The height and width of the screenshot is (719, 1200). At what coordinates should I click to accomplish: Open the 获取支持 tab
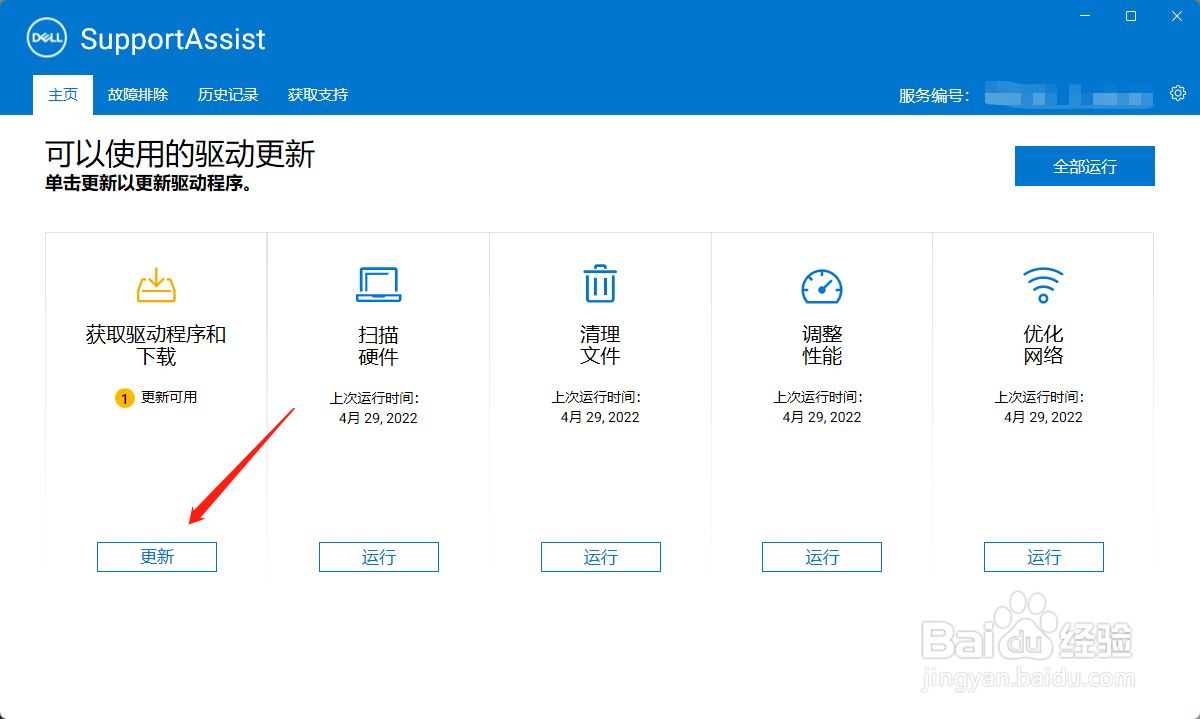coord(318,95)
